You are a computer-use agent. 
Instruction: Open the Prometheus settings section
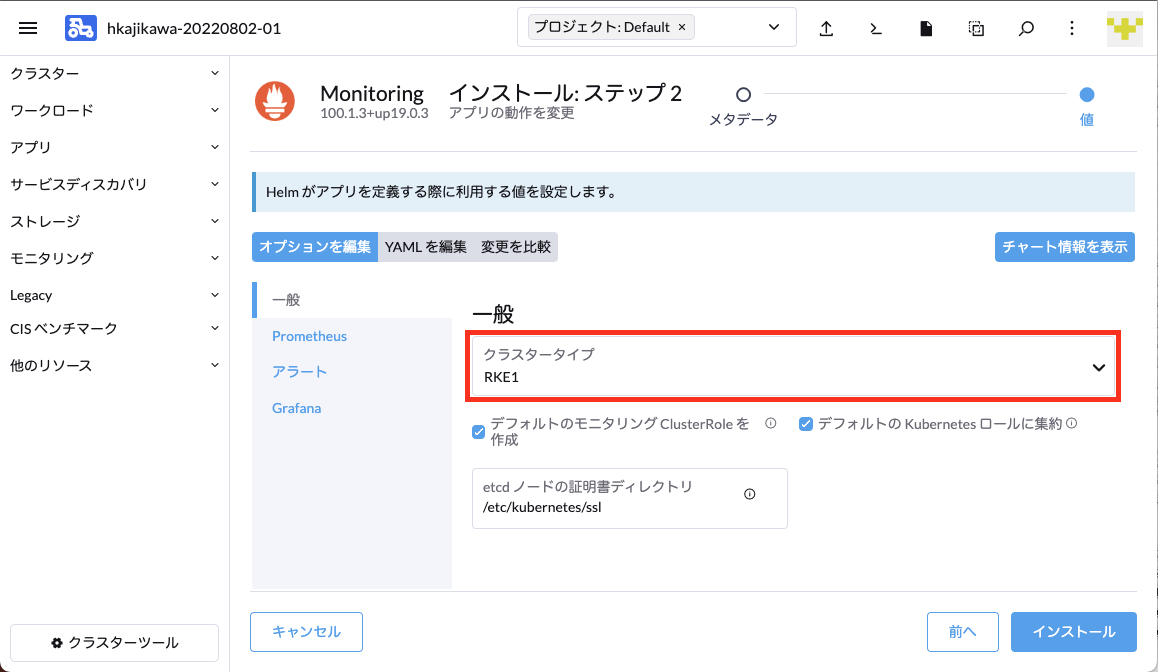[309, 336]
